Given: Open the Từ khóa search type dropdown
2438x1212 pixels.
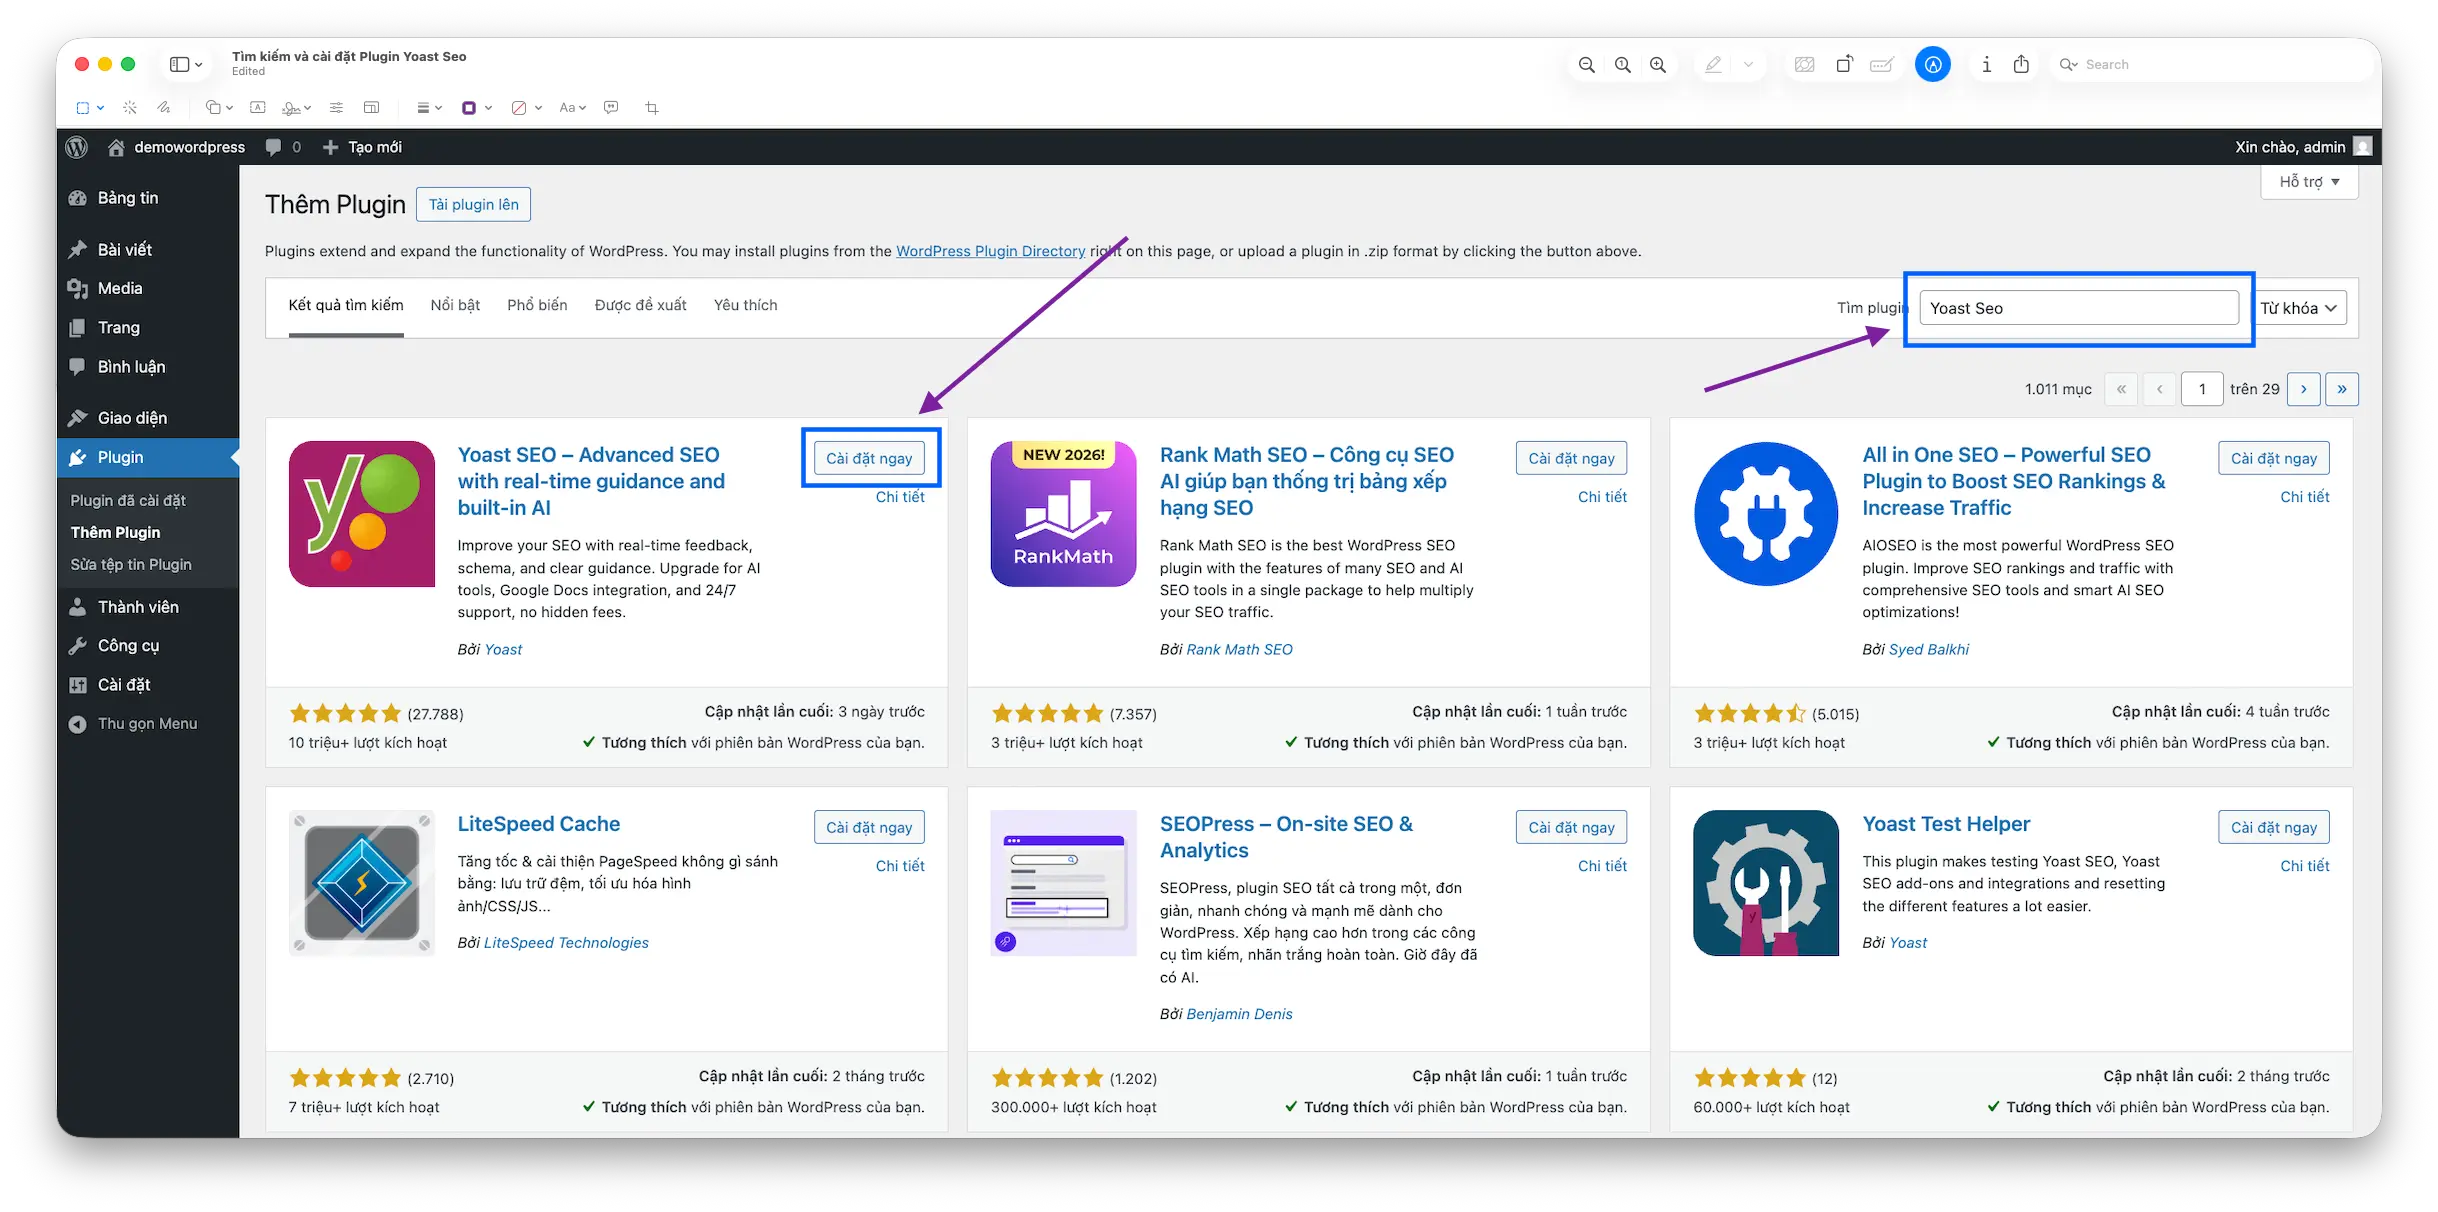Looking at the screenshot, I should tap(2299, 308).
